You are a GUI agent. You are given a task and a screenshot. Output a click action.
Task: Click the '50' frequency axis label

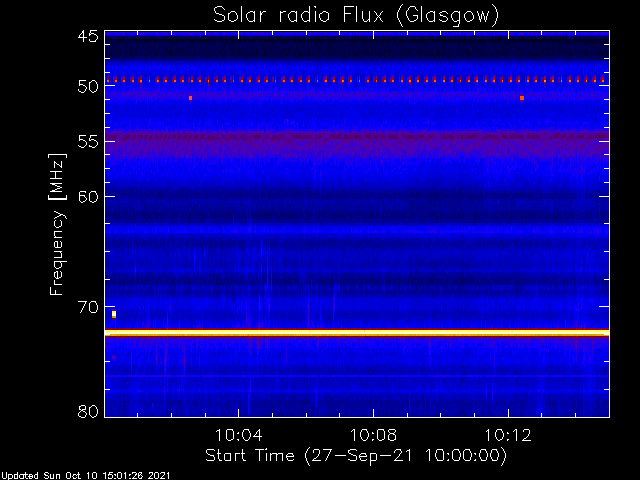(88, 87)
